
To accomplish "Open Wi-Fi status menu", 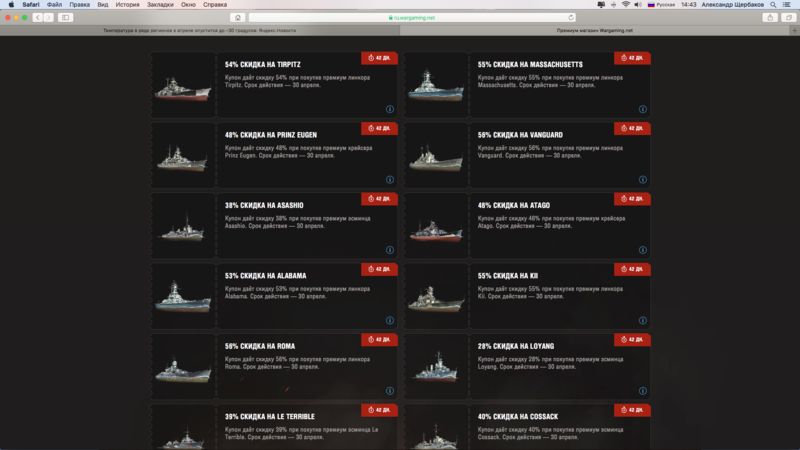I will point(626,5).
